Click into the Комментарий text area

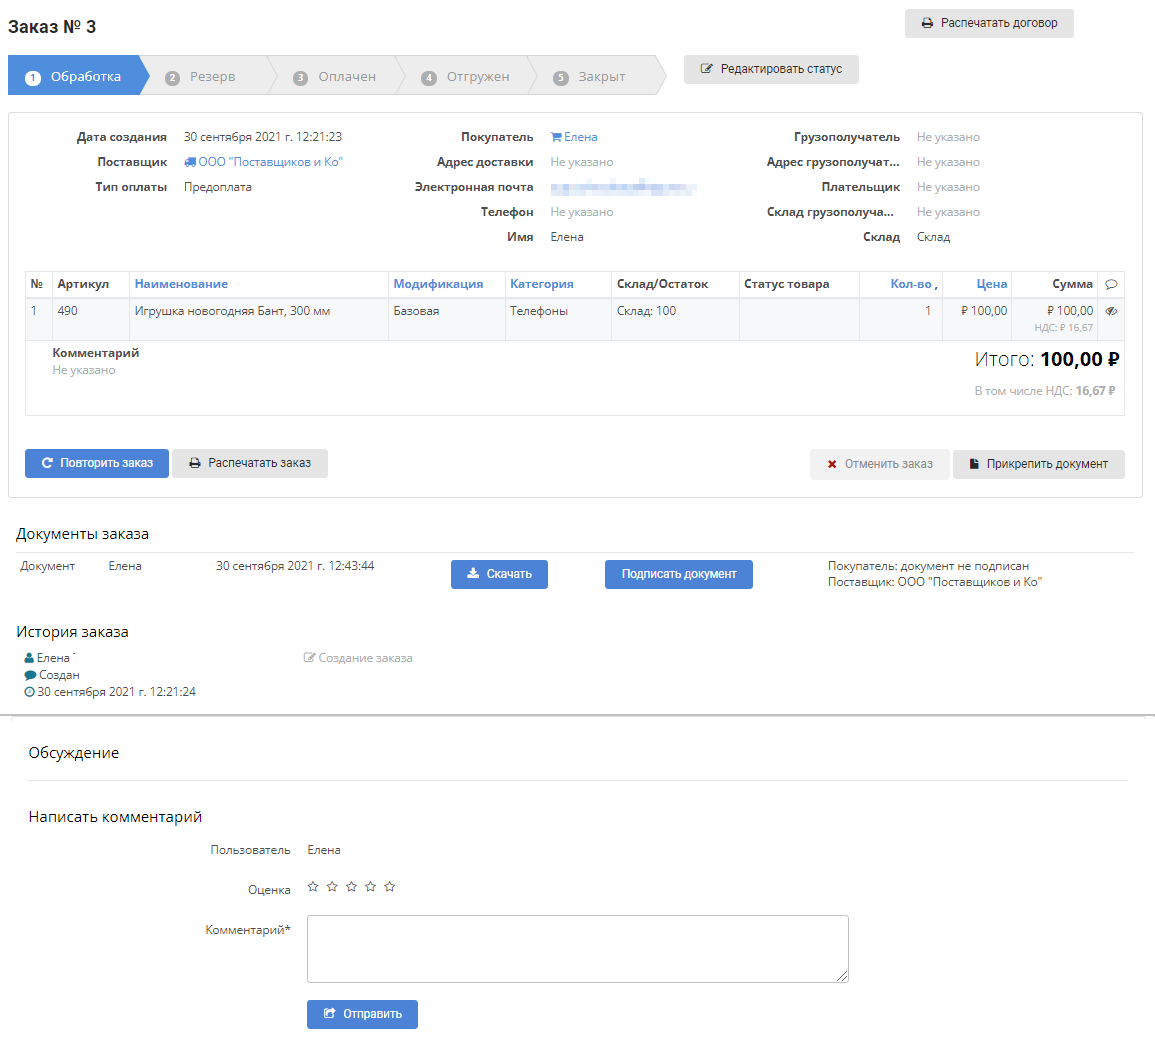577,948
